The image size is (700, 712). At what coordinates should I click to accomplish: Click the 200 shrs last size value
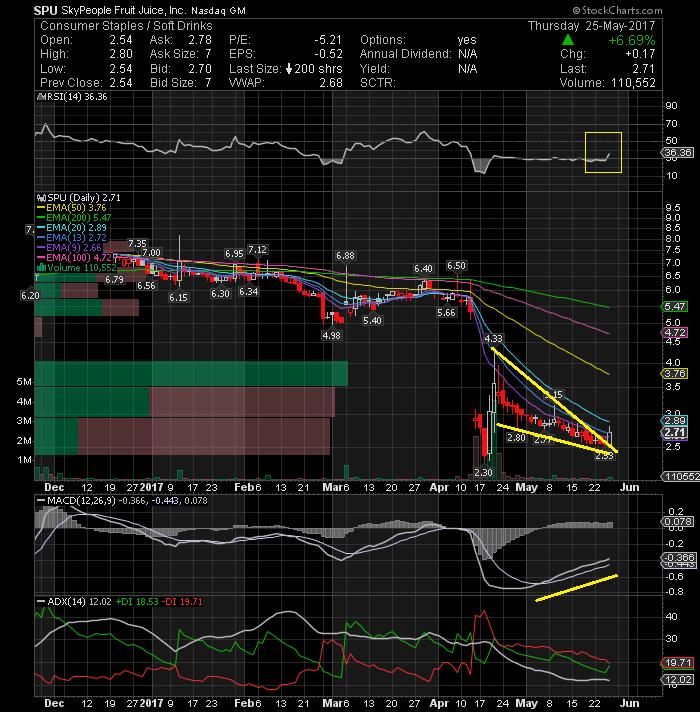click(x=318, y=69)
